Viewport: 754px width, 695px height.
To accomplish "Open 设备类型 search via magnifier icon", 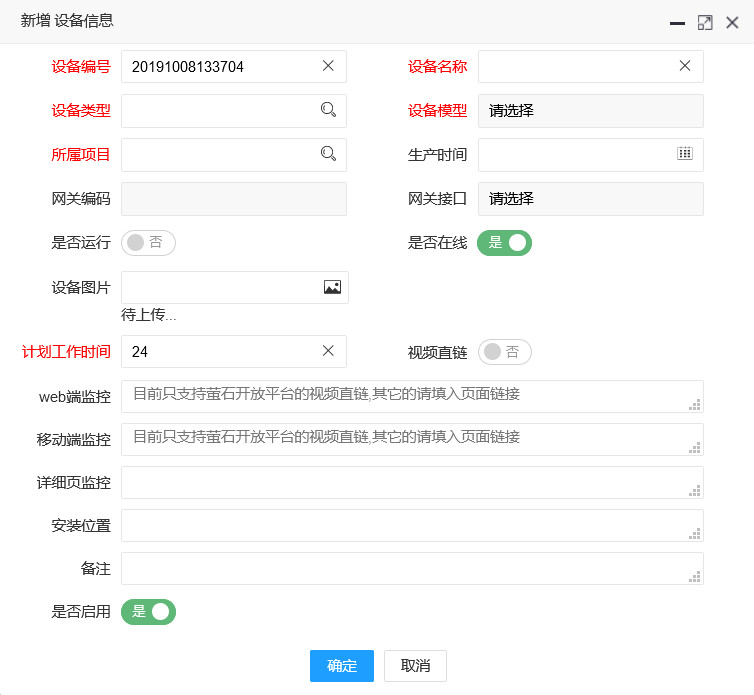I will pos(328,110).
